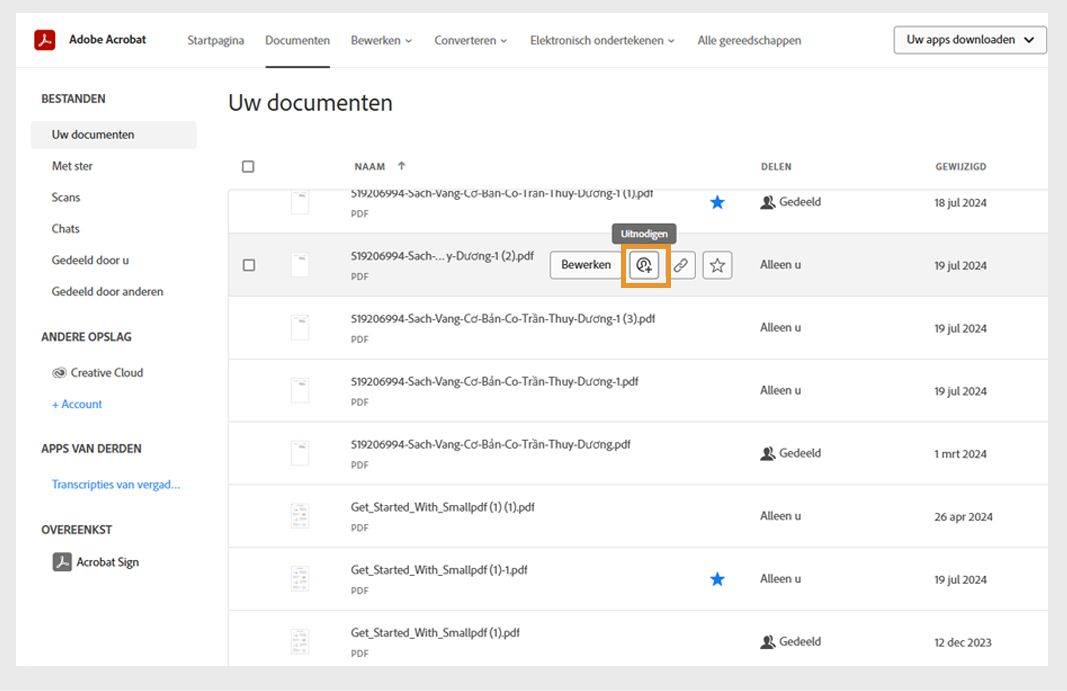1067x691 pixels.
Task: Tick the checkbox for the selected PDF row
Action: pyautogui.click(x=248, y=265)
